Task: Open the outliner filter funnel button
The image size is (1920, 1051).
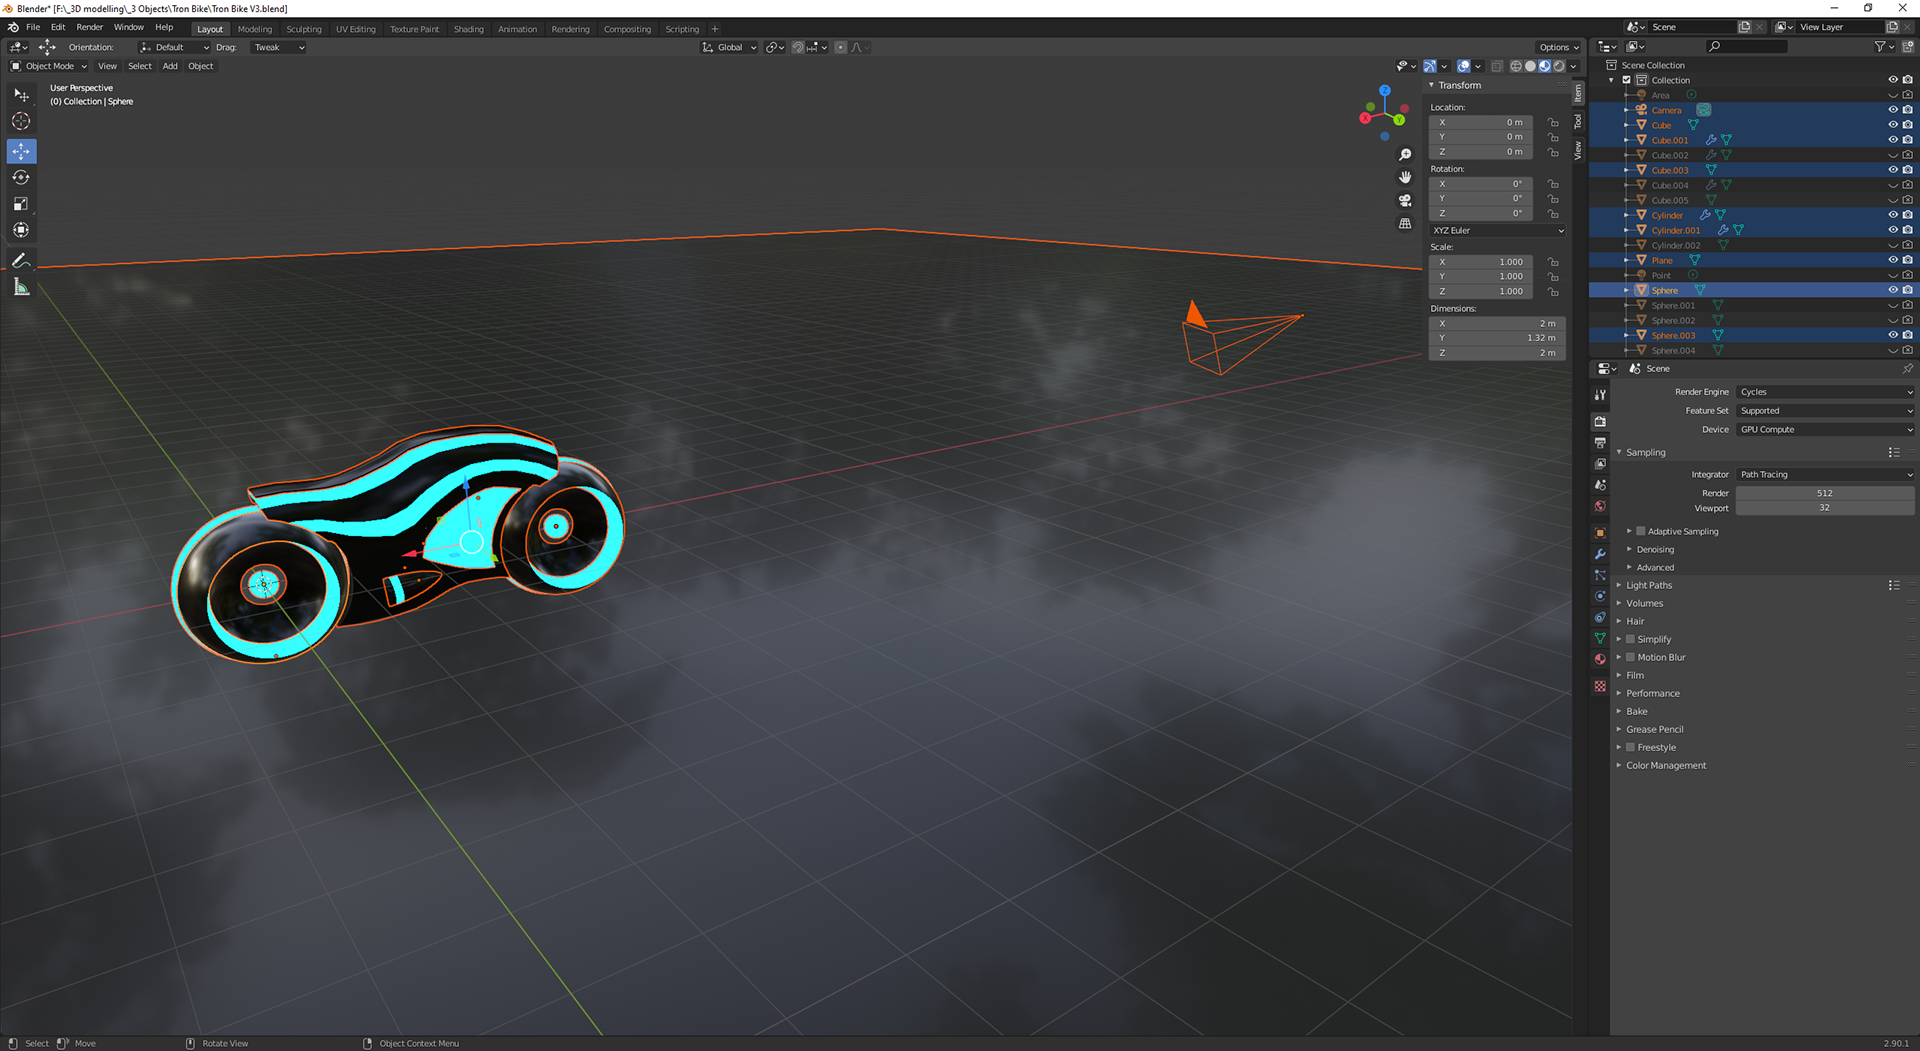Action: (1880, 47)
